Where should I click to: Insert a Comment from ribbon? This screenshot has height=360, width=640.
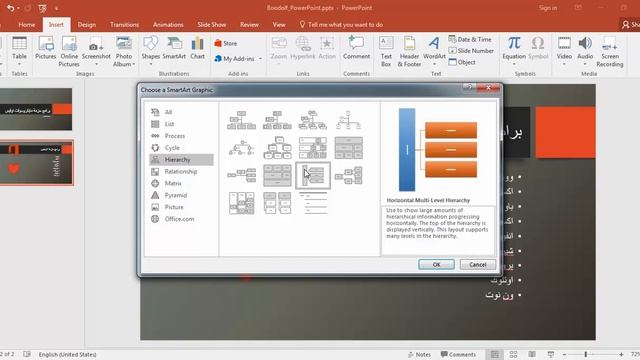tap(356, 48)
